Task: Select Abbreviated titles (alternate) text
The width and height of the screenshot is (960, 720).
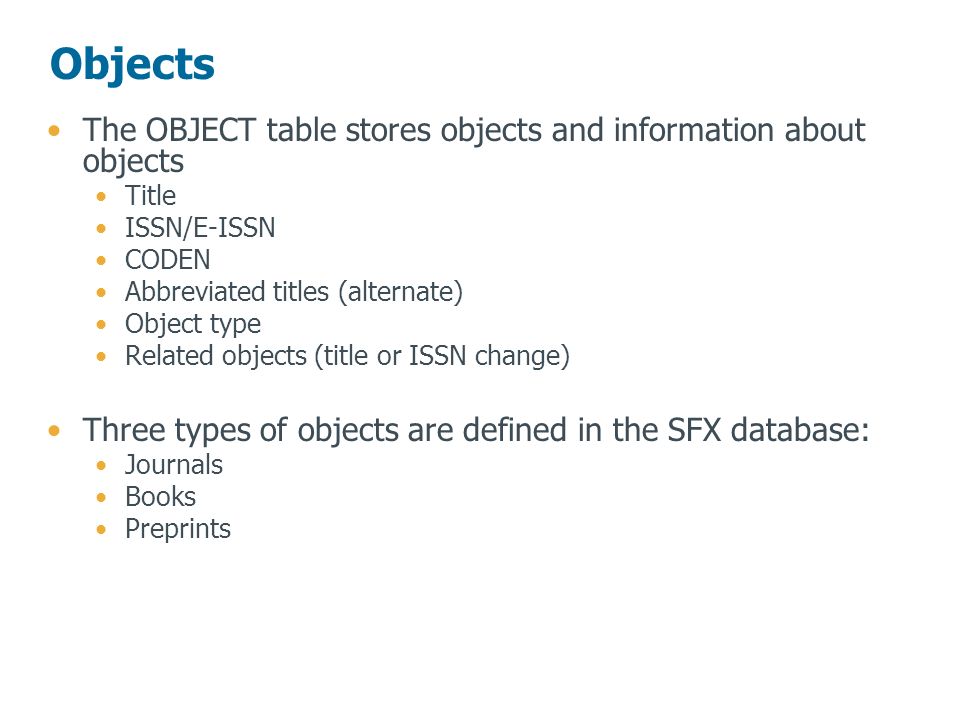Action: pos(294,292)
